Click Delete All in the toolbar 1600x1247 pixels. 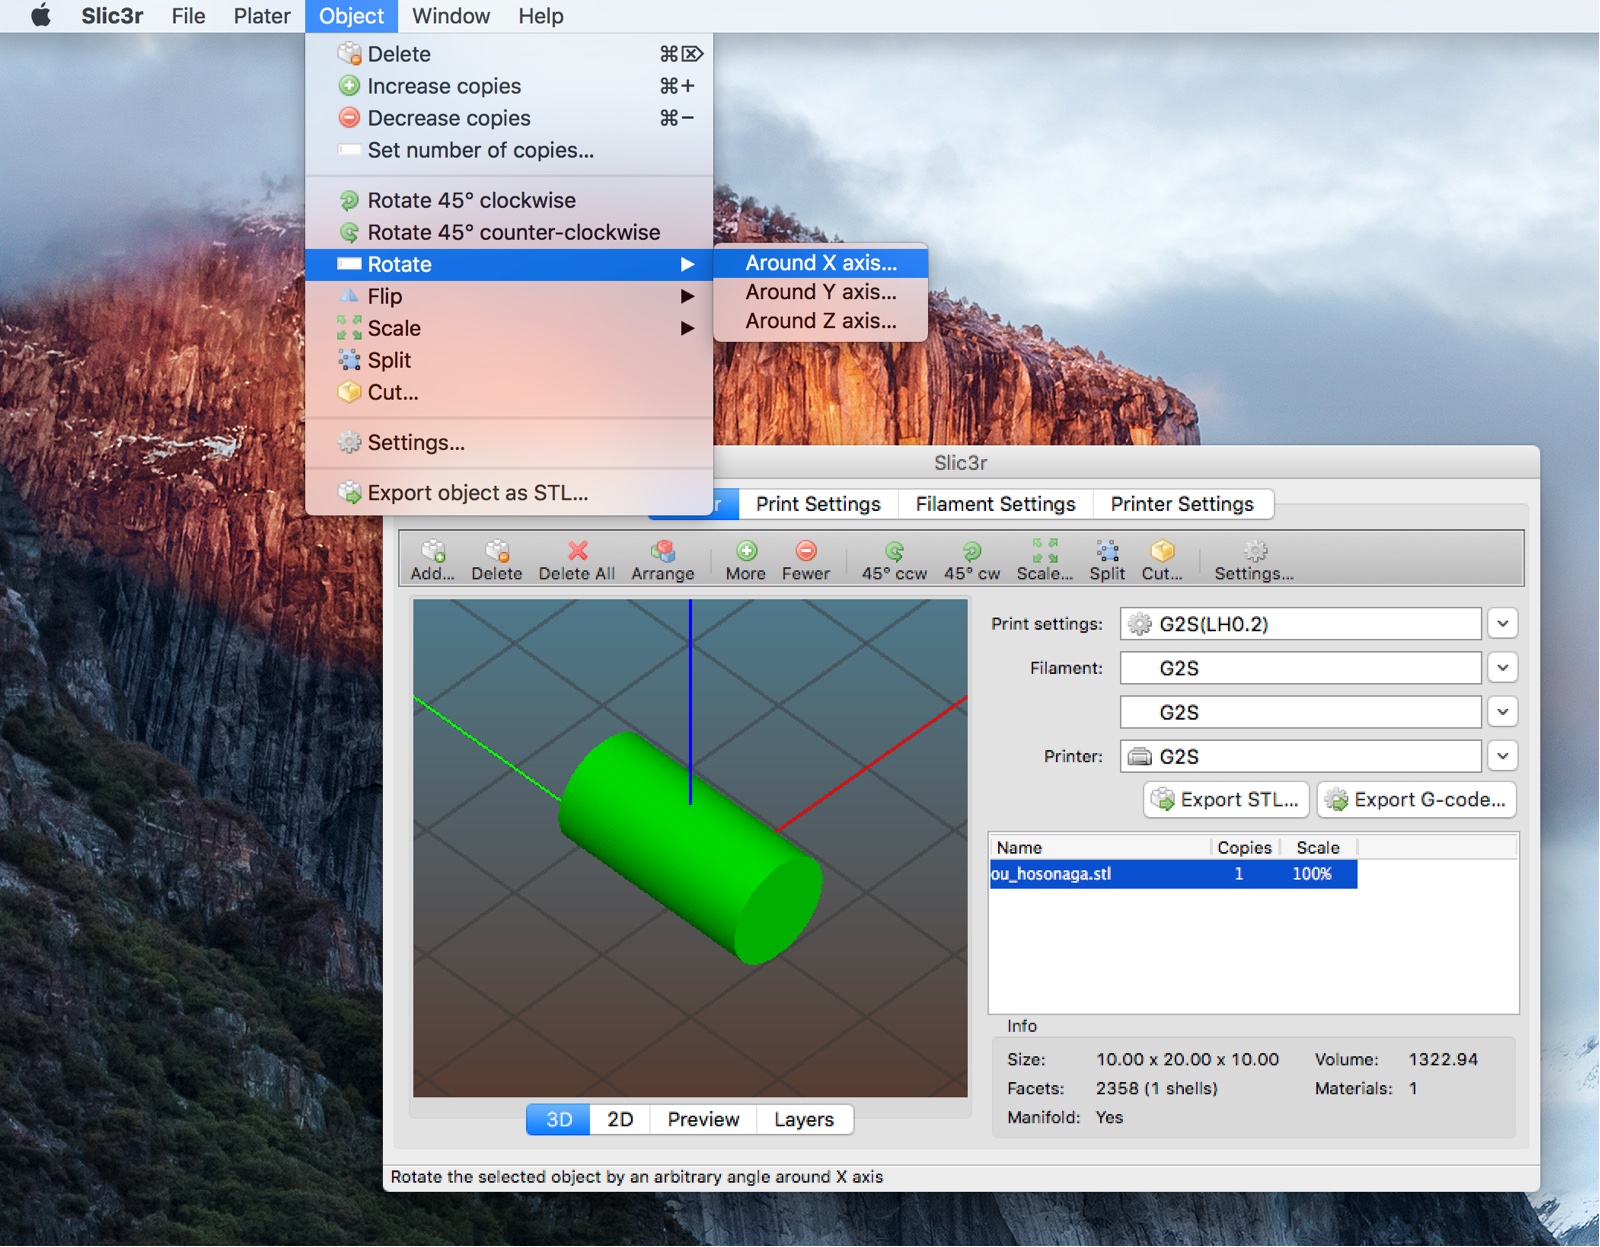576,559
